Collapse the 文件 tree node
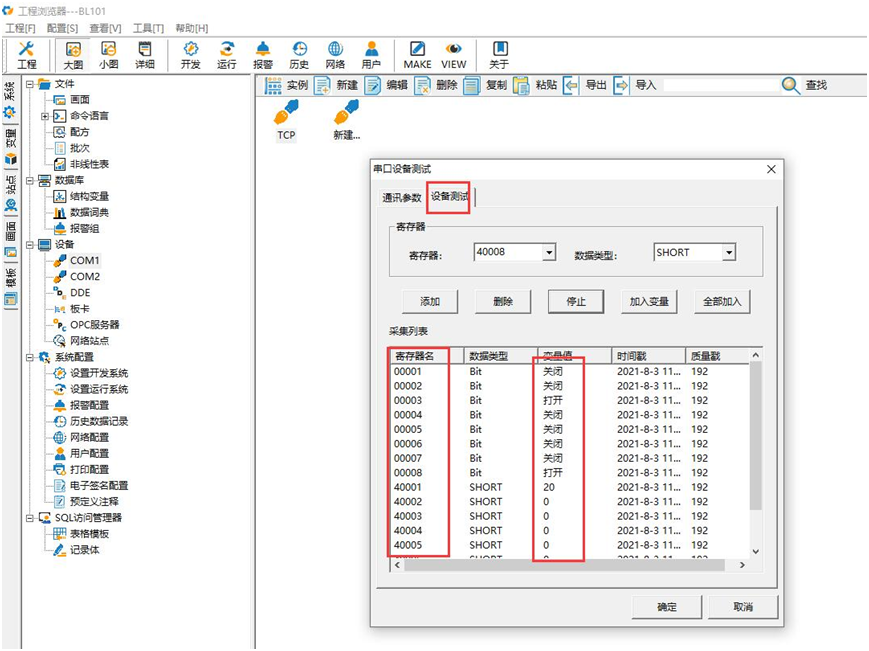The image size is (869, 651). click(29, 84)
